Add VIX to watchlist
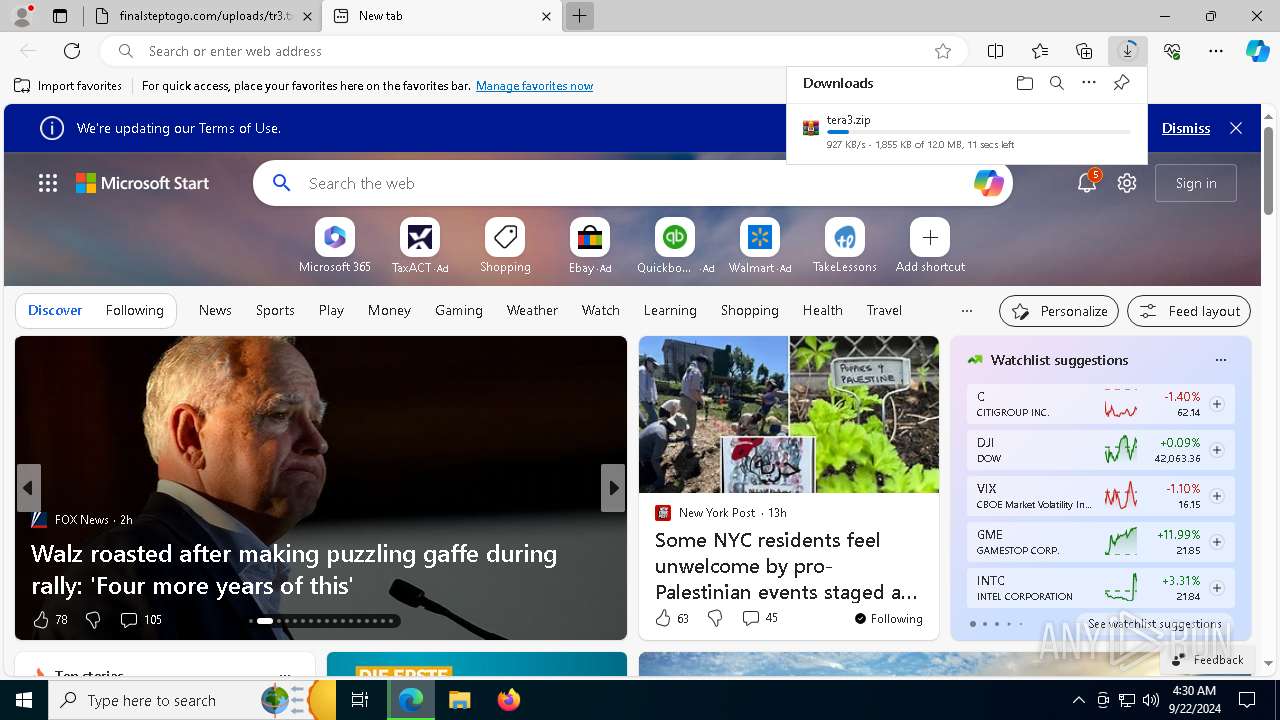Image resolution: width=1280 pixels, height=720 pixels. [1217, 496]
